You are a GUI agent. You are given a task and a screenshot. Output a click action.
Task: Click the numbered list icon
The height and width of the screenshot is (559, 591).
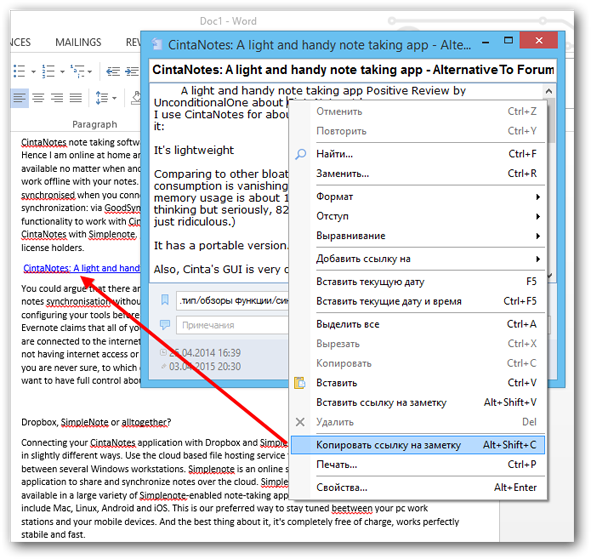pos(48,71)
